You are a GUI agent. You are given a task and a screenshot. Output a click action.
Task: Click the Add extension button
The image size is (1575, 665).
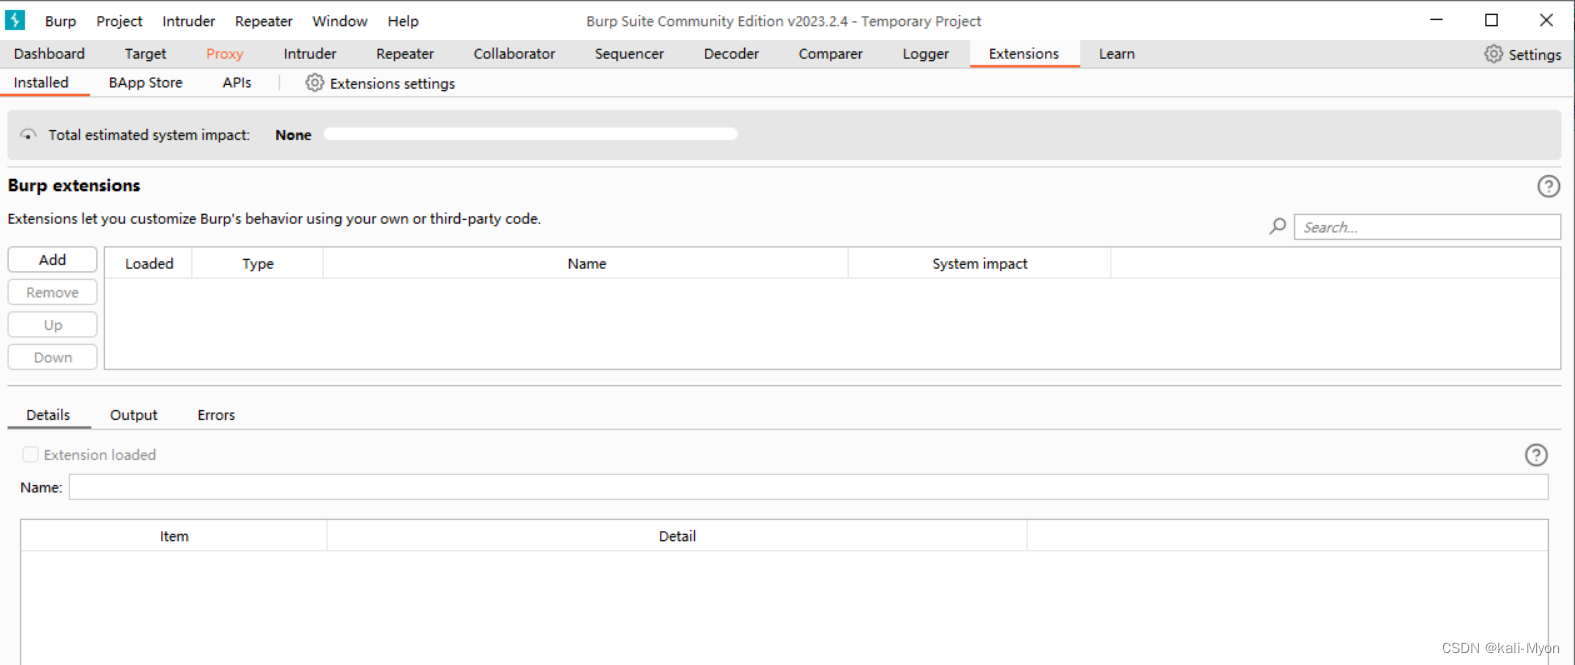click(52, 260)
